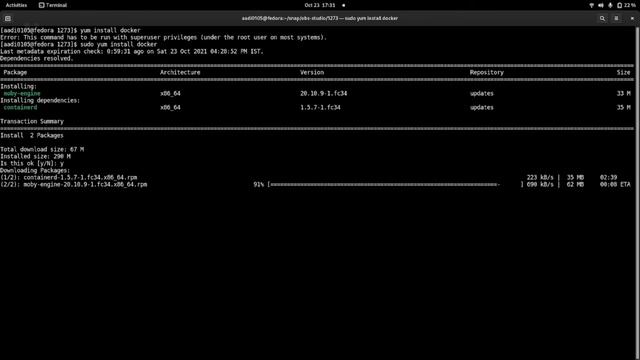The height and width of the screenshot is (360, 640).
Task: Click the Package column header
Action: coord(15,72)
